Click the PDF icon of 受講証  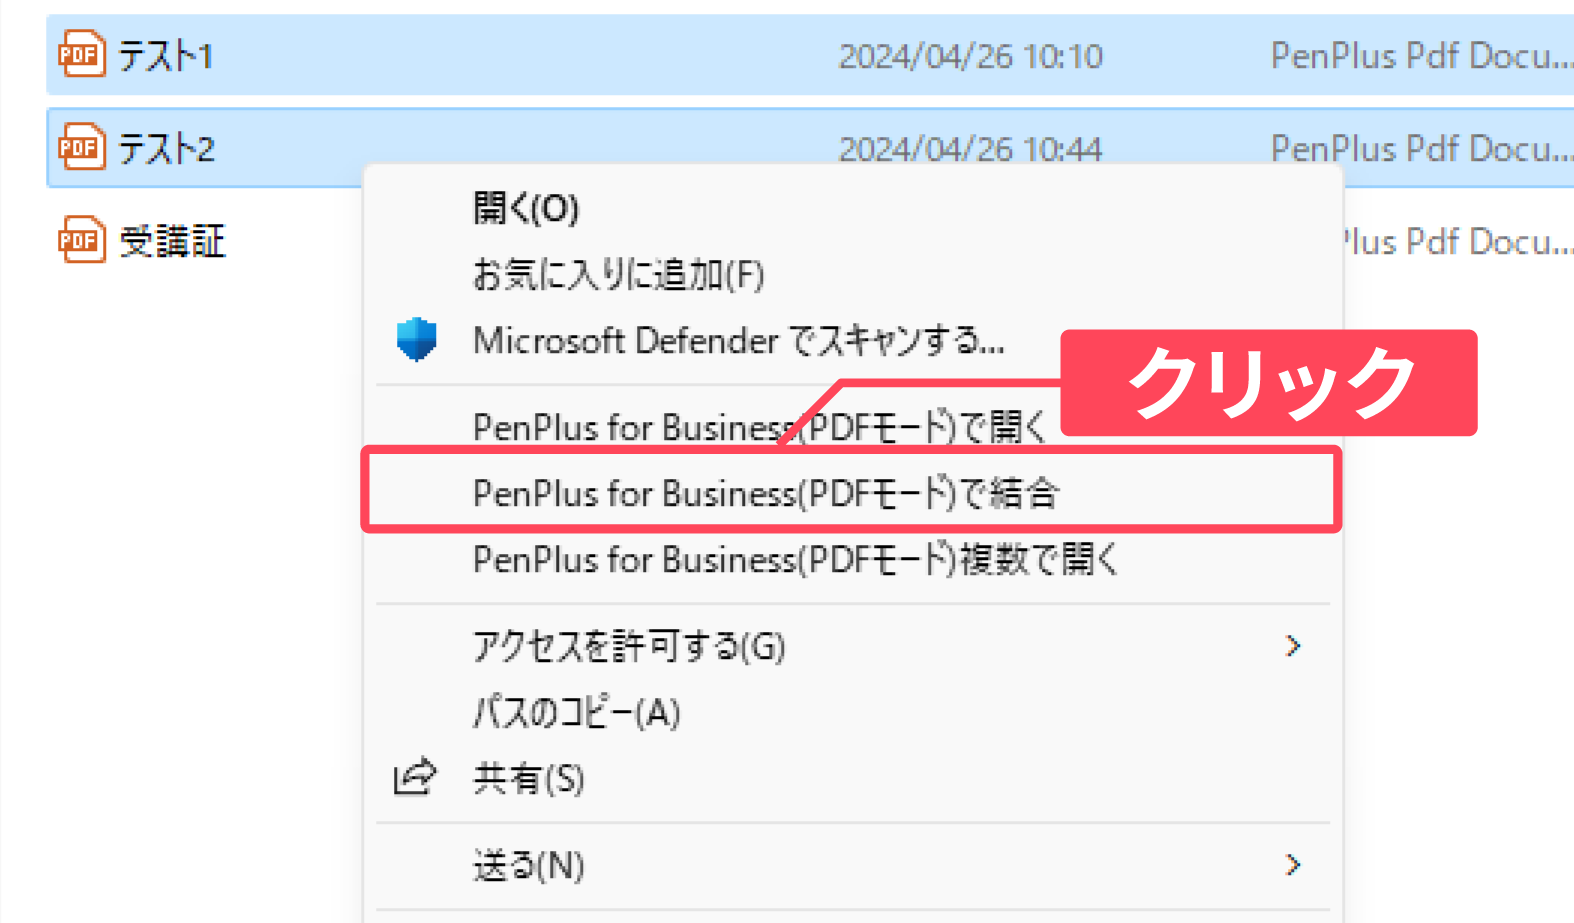point(81,240)
